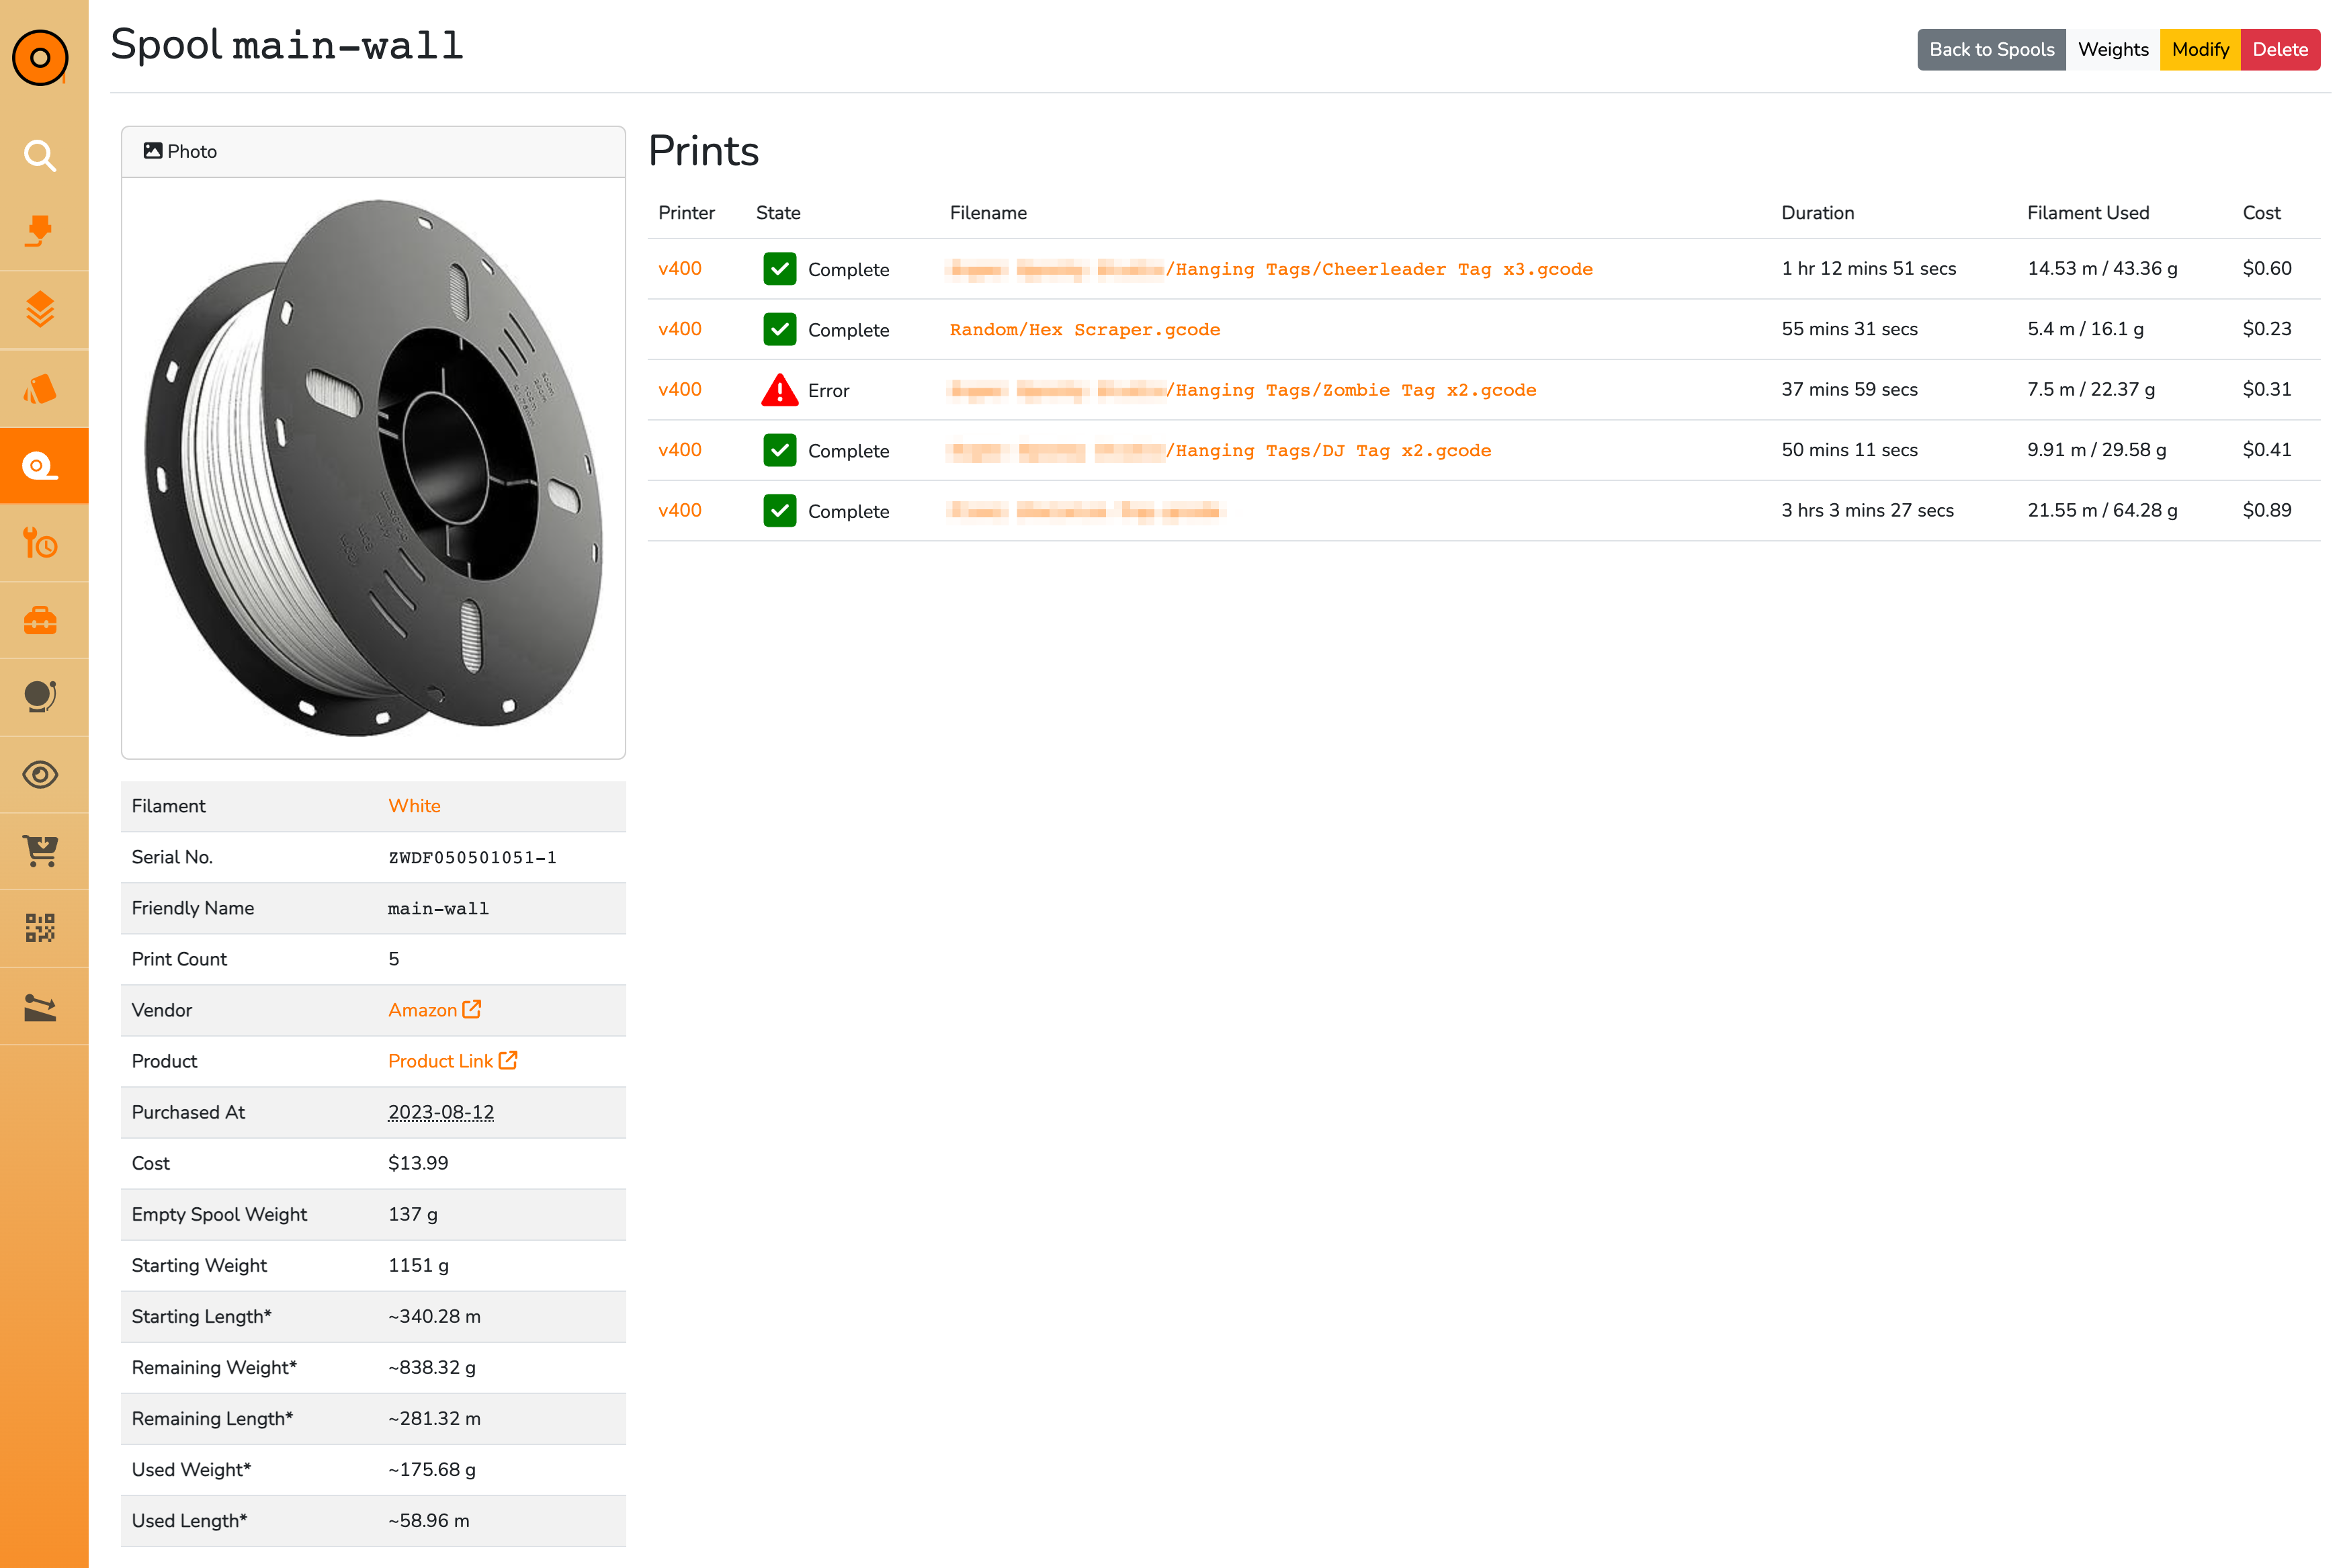Screen dimensions: 2341x1568
Task: Switch to the Weights page
Action: (x=2112, y=49)
